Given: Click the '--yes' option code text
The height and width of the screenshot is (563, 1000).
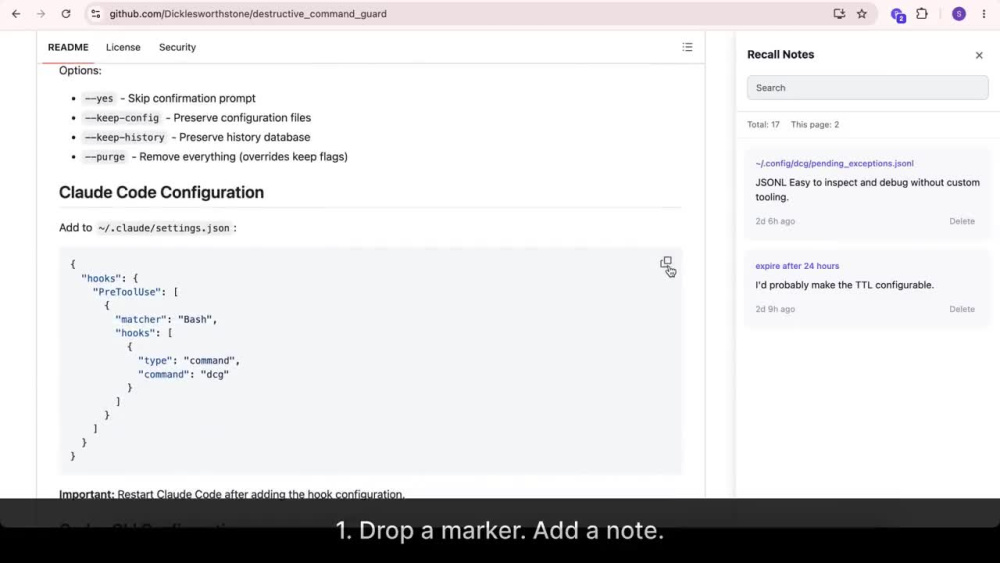Looking at the screenshot, I should pos(99,98).
